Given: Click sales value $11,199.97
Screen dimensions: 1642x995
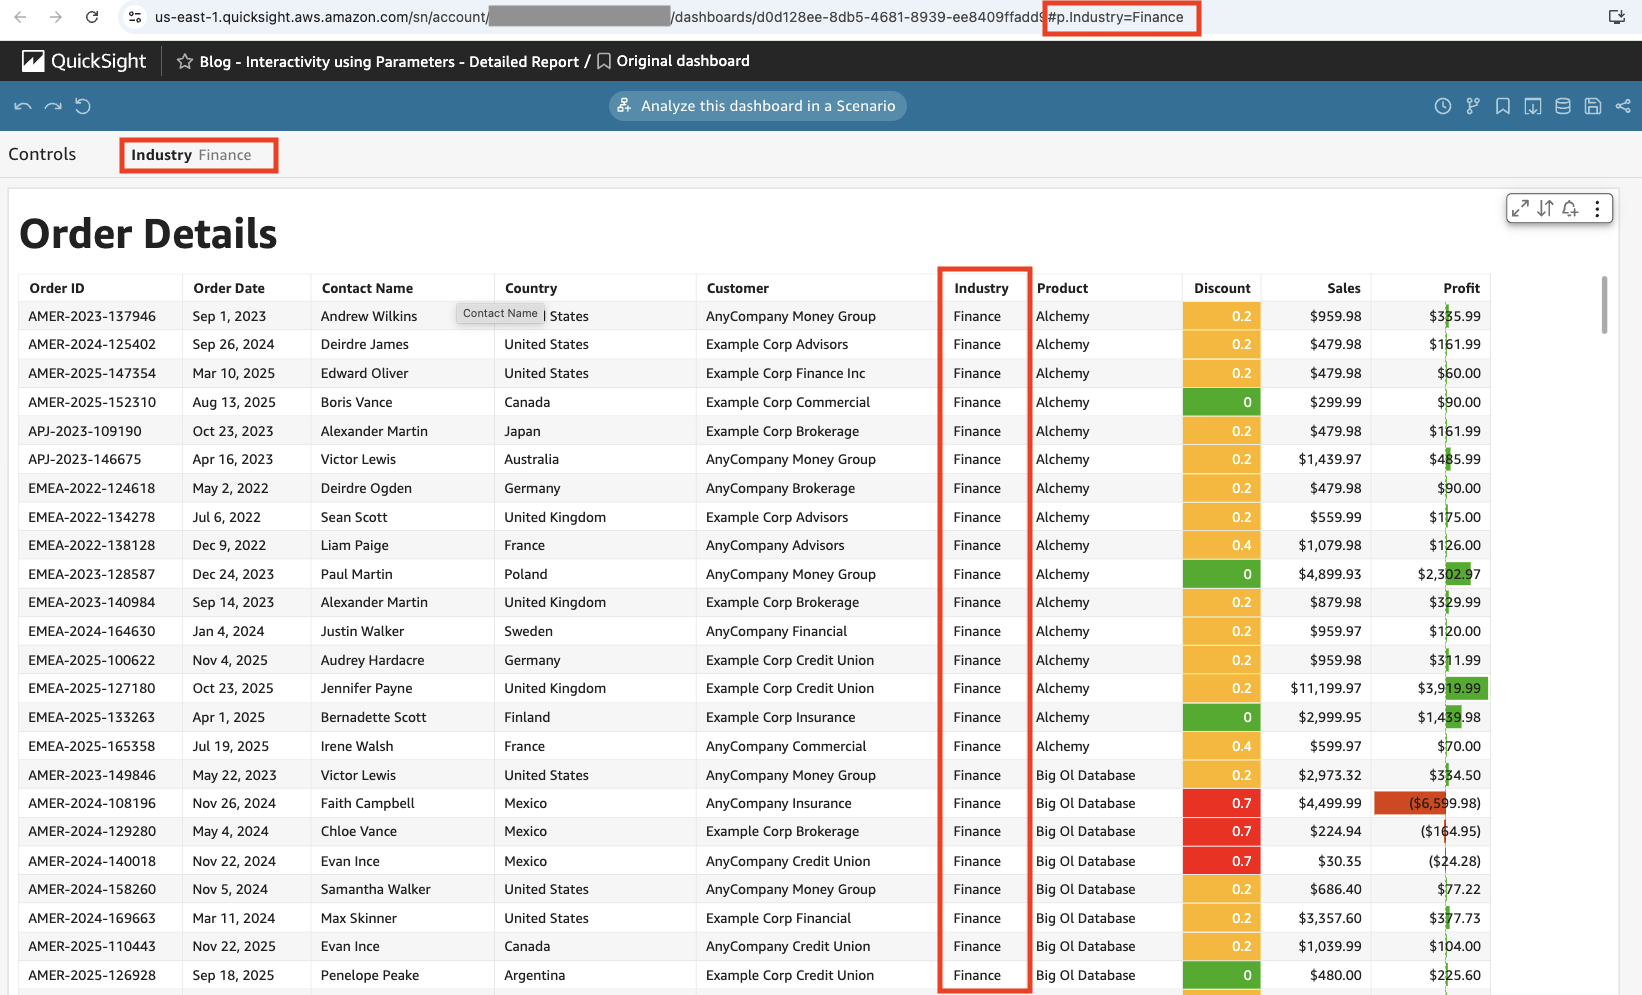Looking at the screenshot, I should (1326, 688).
